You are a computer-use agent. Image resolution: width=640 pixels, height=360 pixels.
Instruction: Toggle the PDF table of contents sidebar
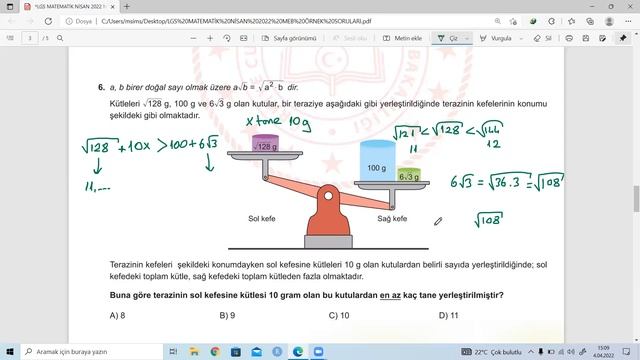coord(10,38)
